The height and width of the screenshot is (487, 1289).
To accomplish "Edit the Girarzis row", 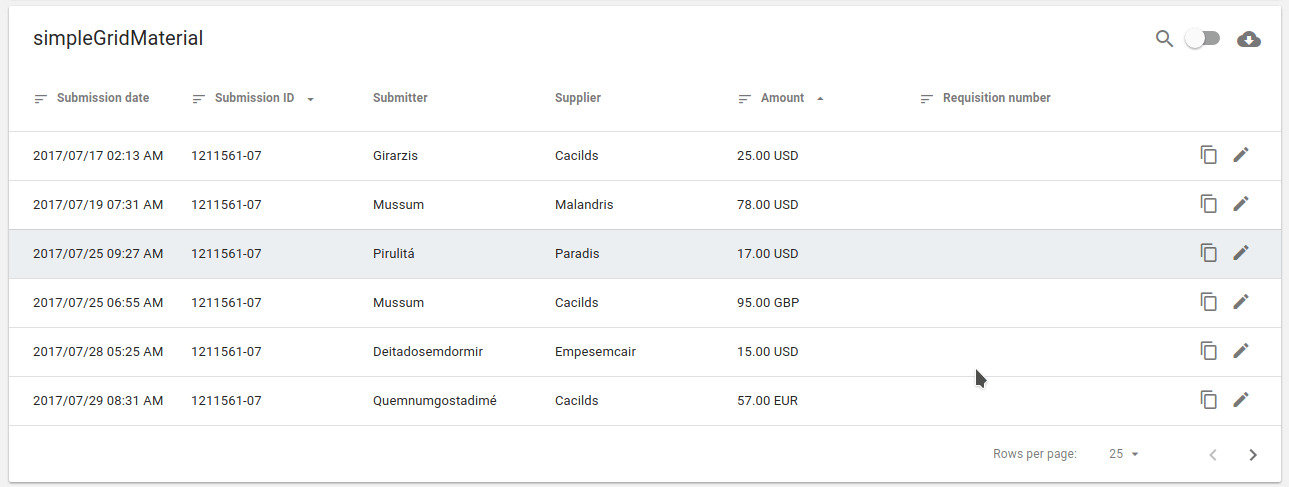I will tap(1241, 155).
